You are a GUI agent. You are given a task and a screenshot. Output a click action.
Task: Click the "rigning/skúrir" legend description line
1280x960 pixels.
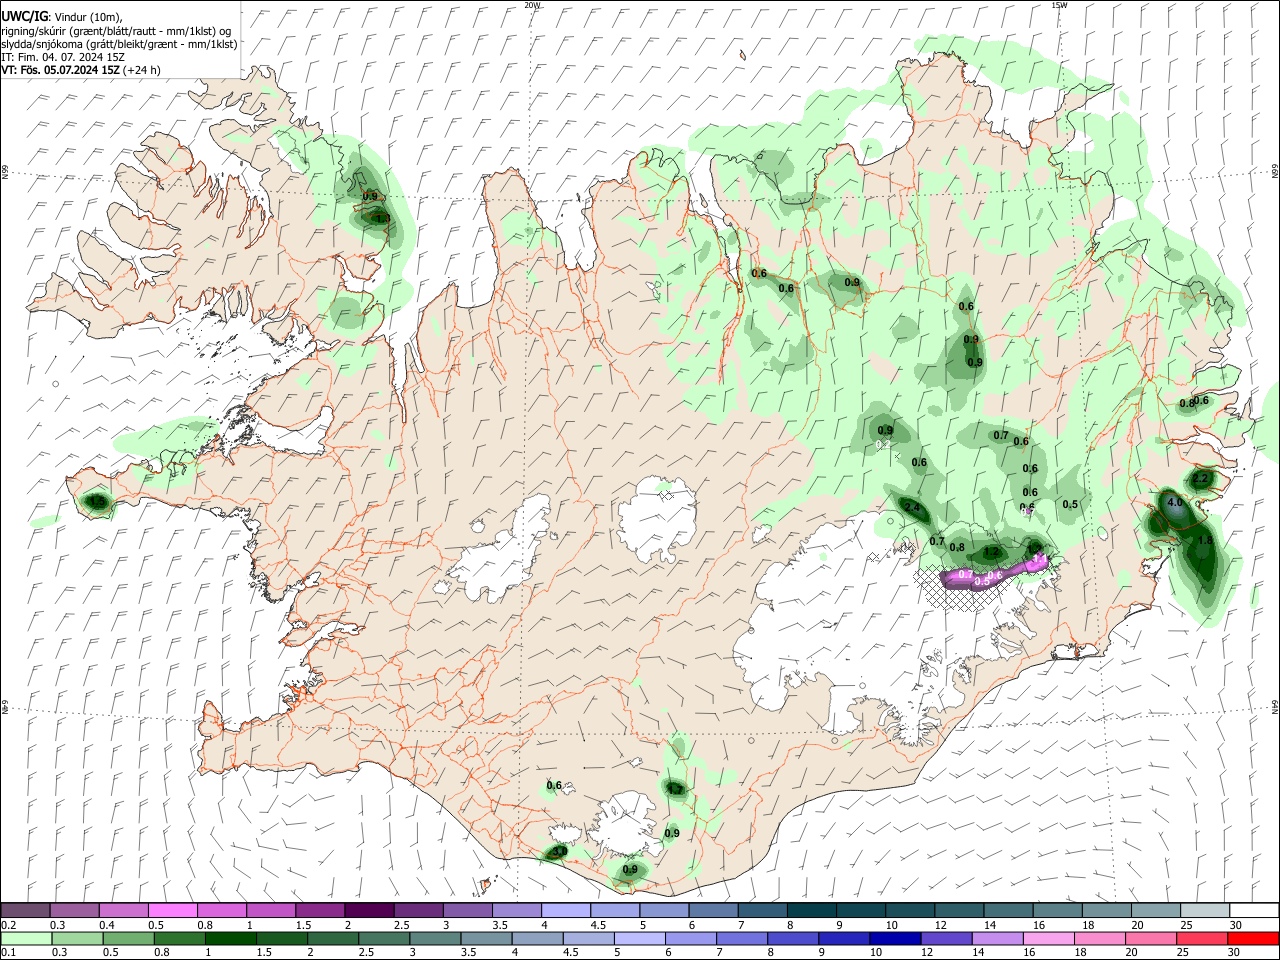click(x=116, y=30)
